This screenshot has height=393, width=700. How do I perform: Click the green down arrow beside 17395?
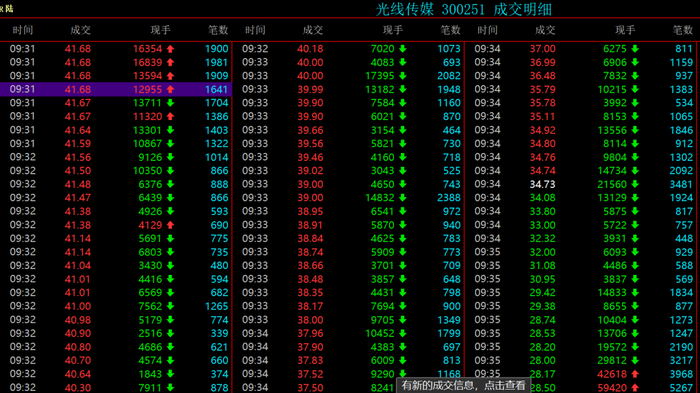(403, 76)
